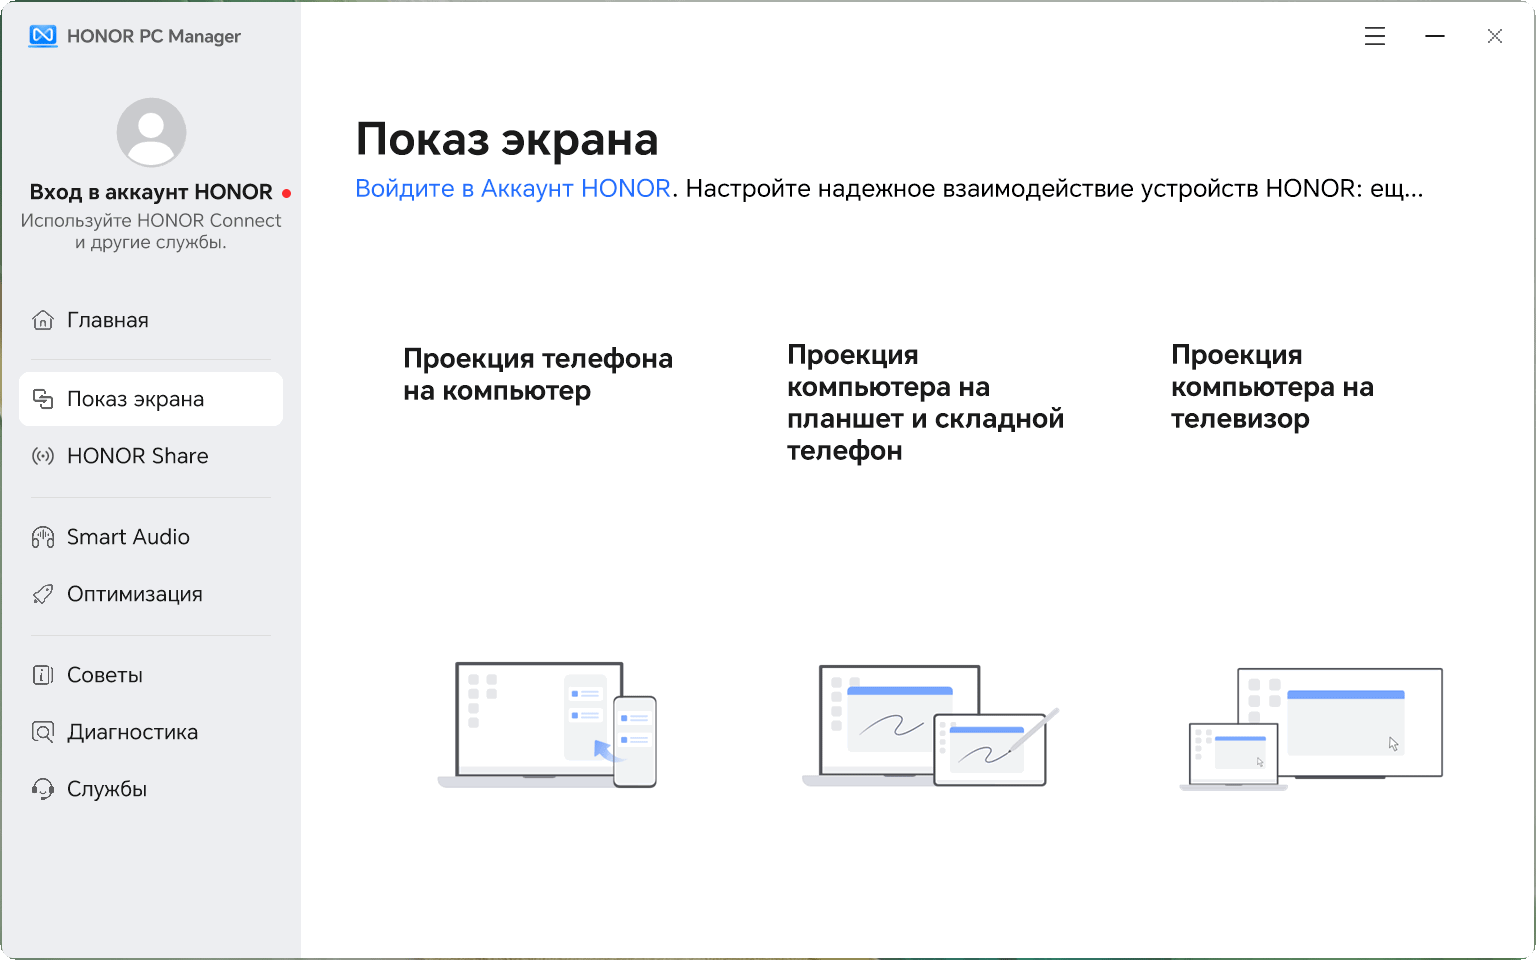1536x960 pixels.
Task: Click the red notification dot near account
Action: click(x=286, y=193)
